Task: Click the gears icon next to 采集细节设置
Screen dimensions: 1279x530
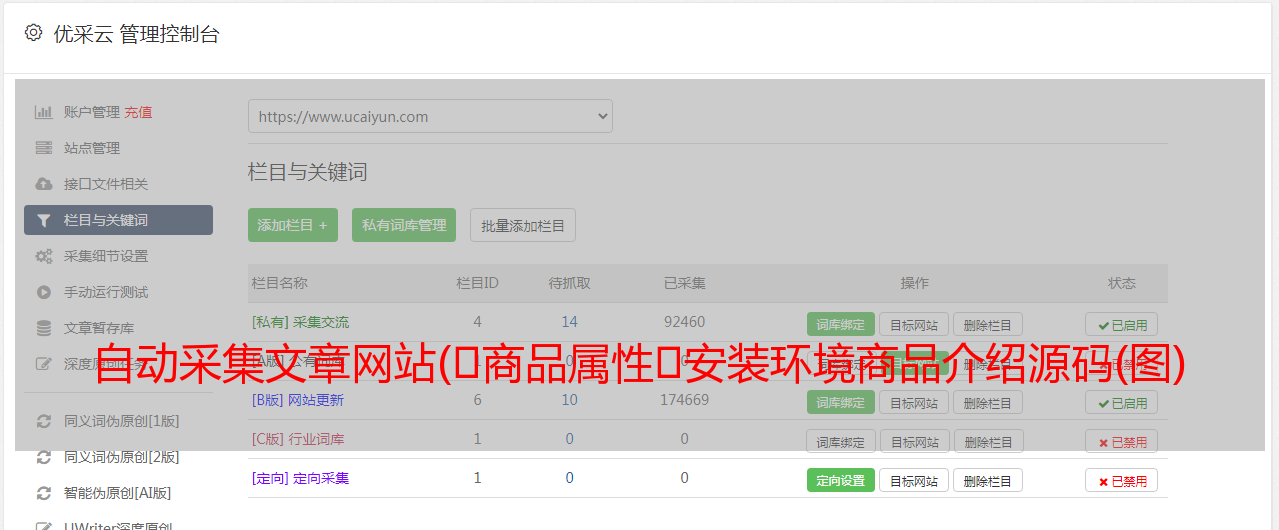Action: point(44,256)
